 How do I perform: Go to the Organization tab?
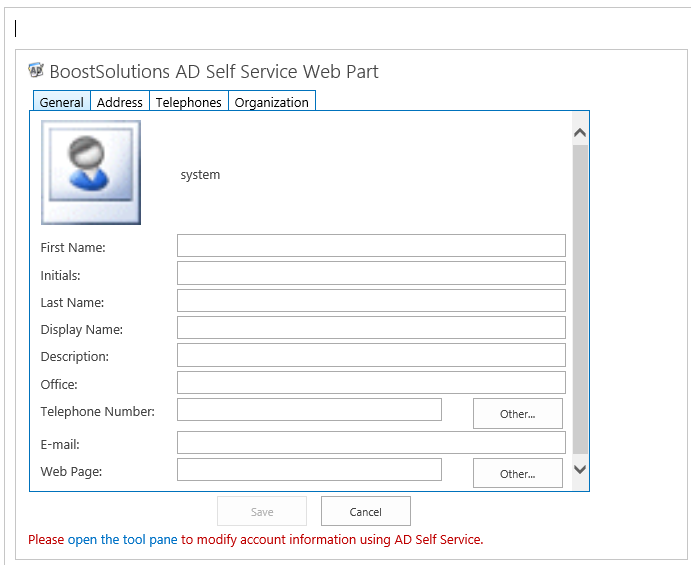(x=272, y=102)
